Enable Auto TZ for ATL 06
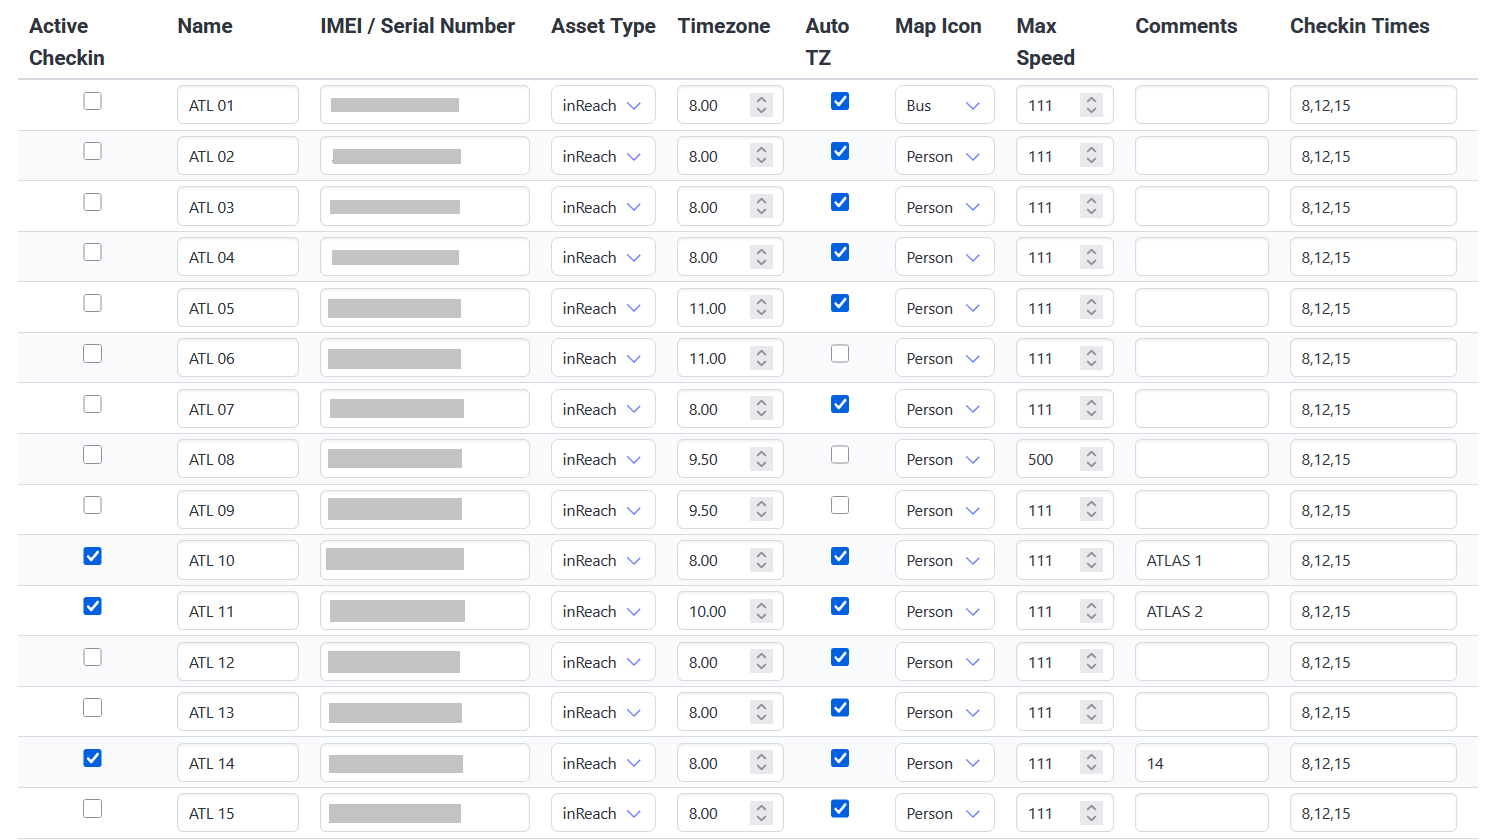This screenshot has width=1497, height=840. 840,354
